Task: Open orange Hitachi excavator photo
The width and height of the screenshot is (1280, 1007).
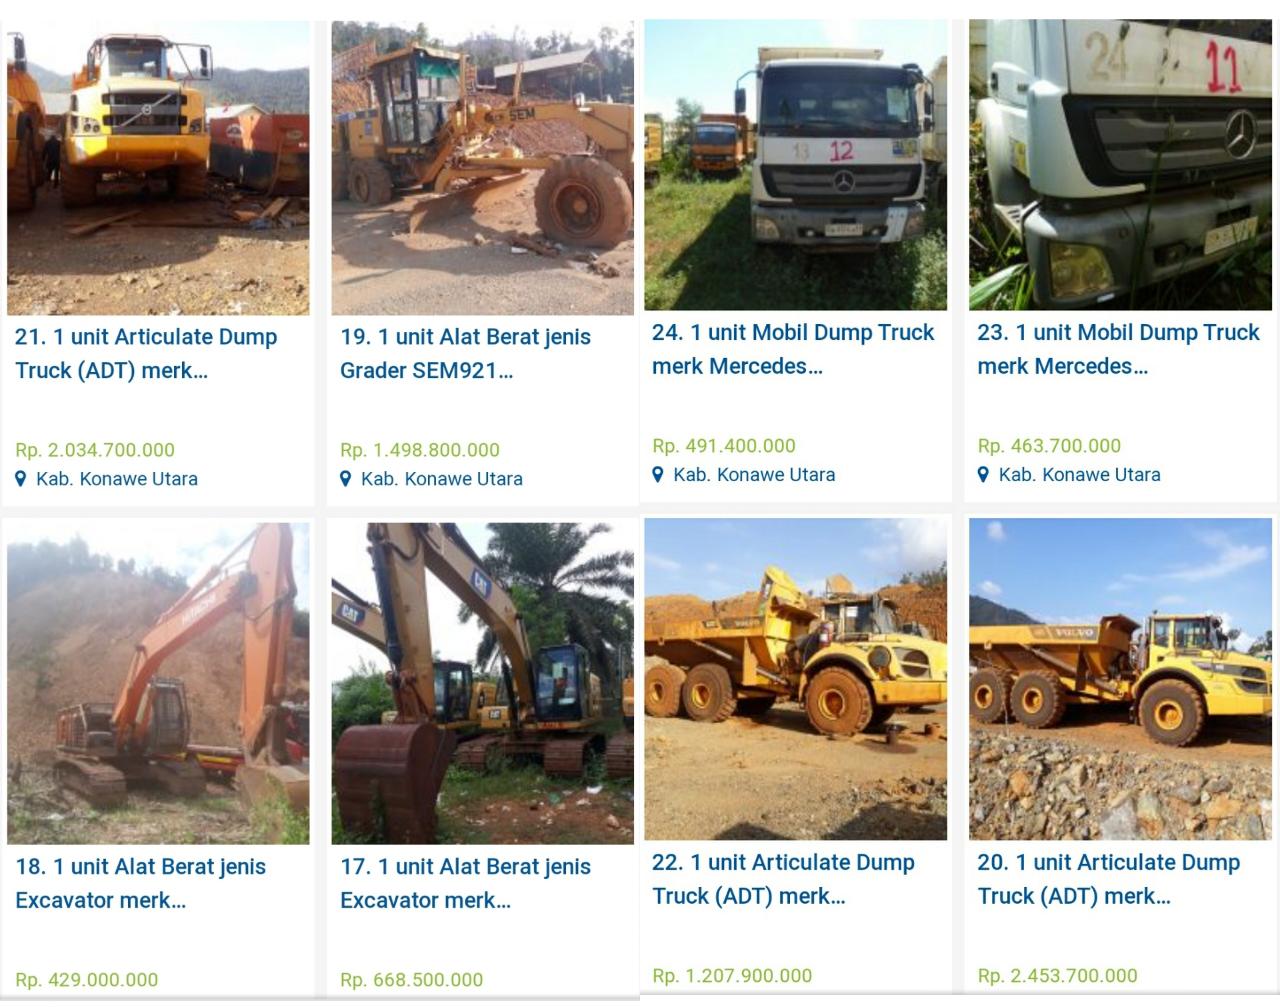Action: click(x=158, y=683)
